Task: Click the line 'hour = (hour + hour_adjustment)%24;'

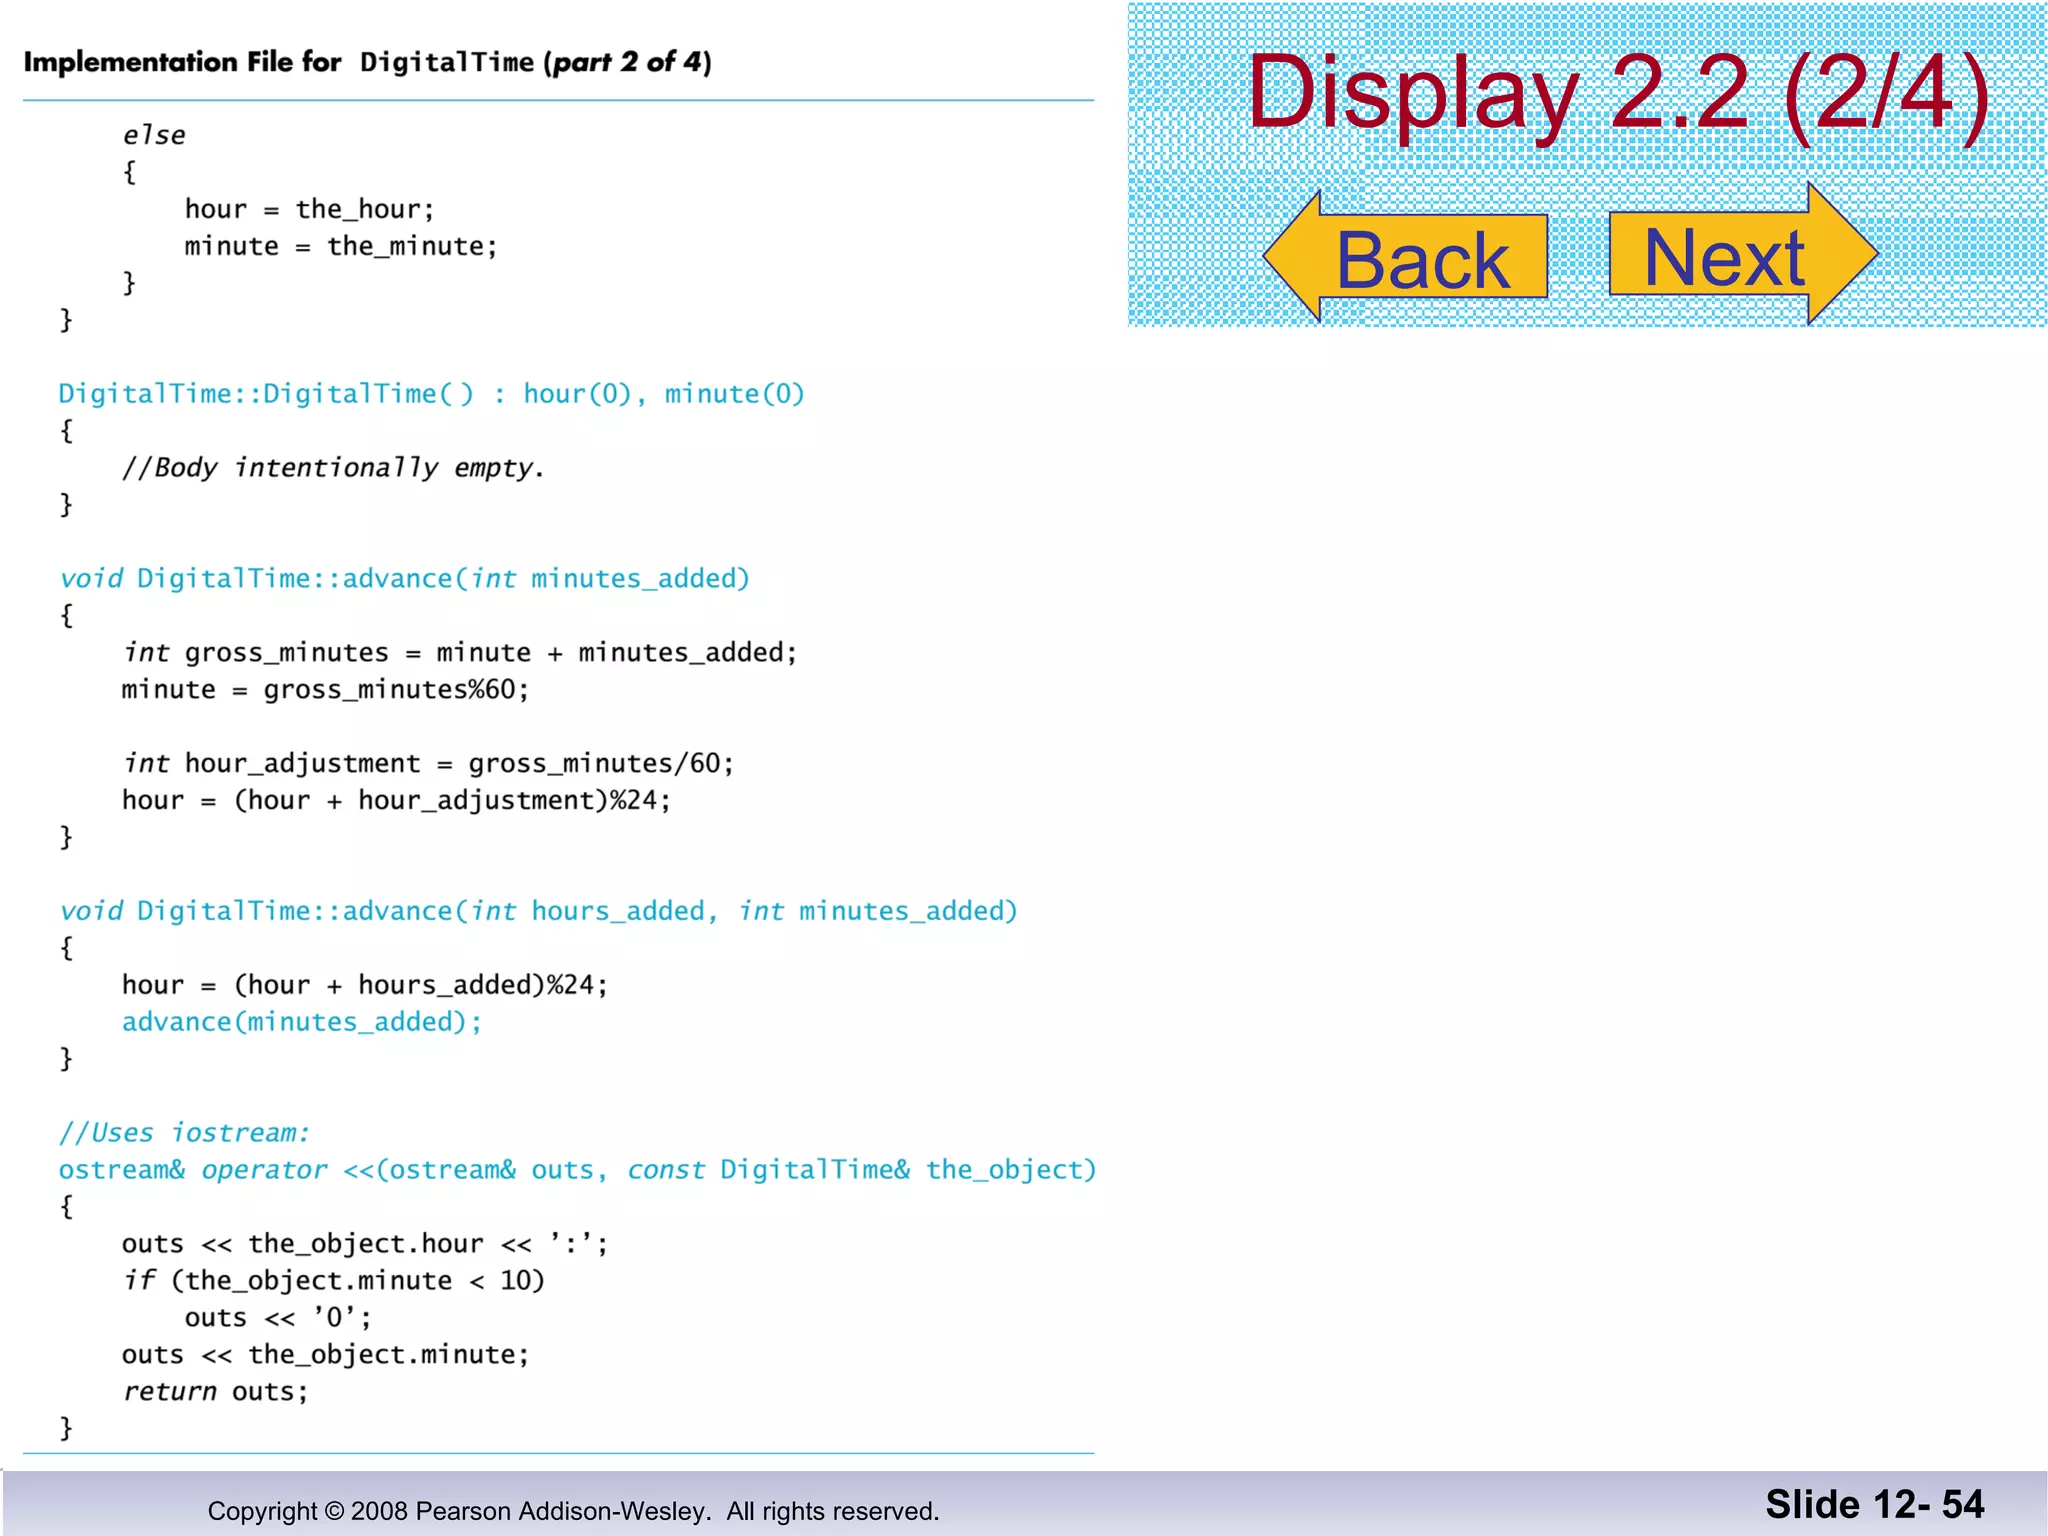Action: click(396, 801)
